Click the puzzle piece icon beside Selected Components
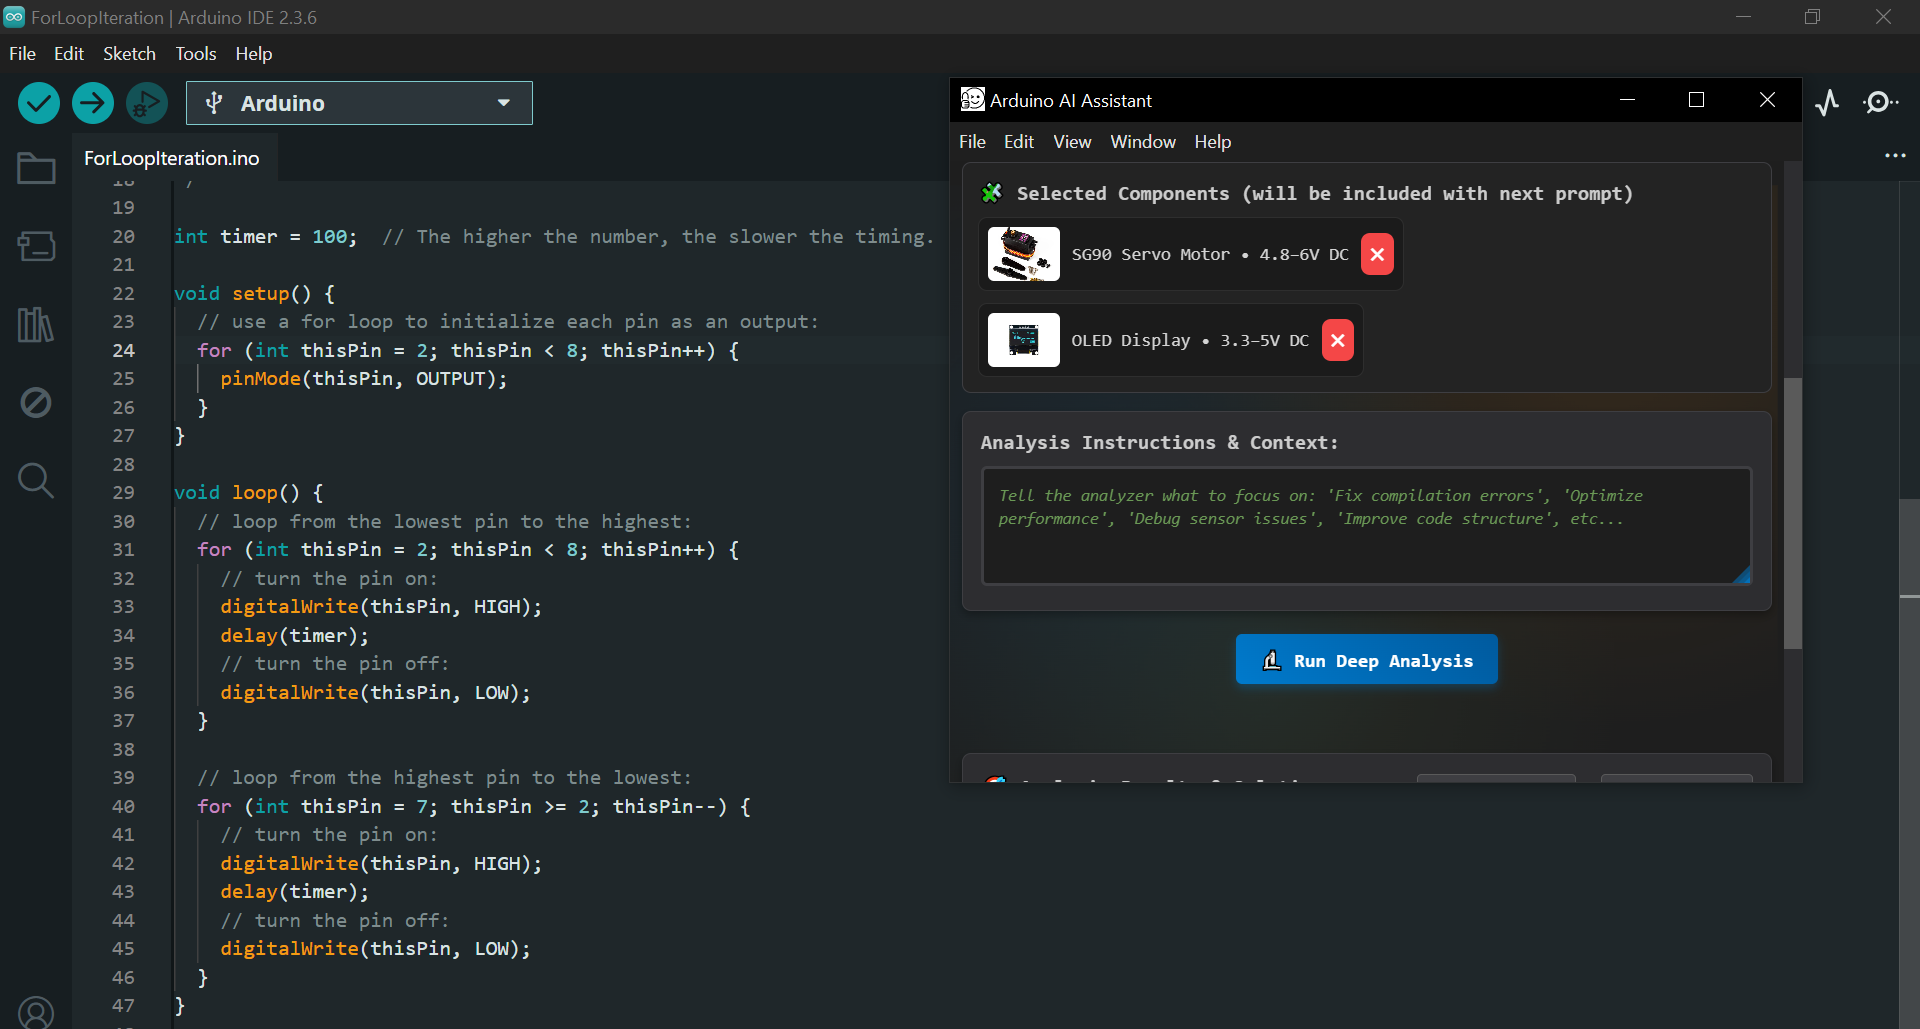This screenshot has height=1029, width=1920. coord(992,193)
